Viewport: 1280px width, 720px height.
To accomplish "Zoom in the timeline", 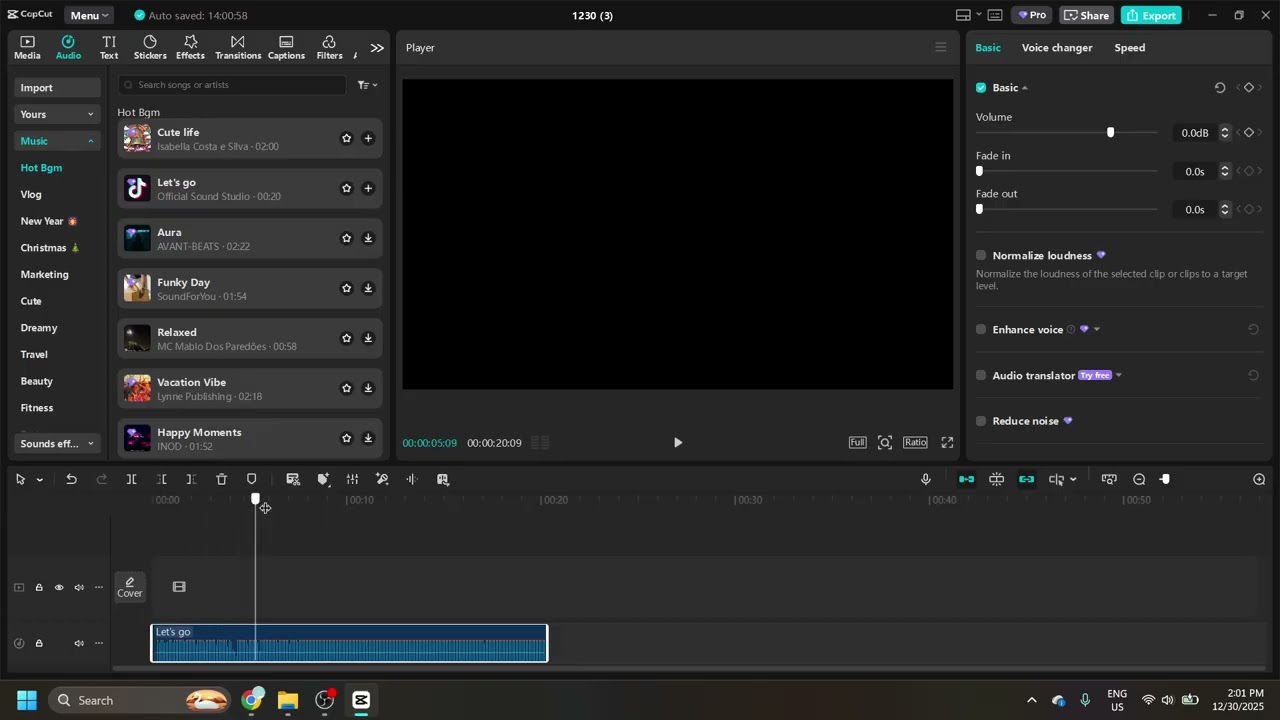I will [1259, 480].
